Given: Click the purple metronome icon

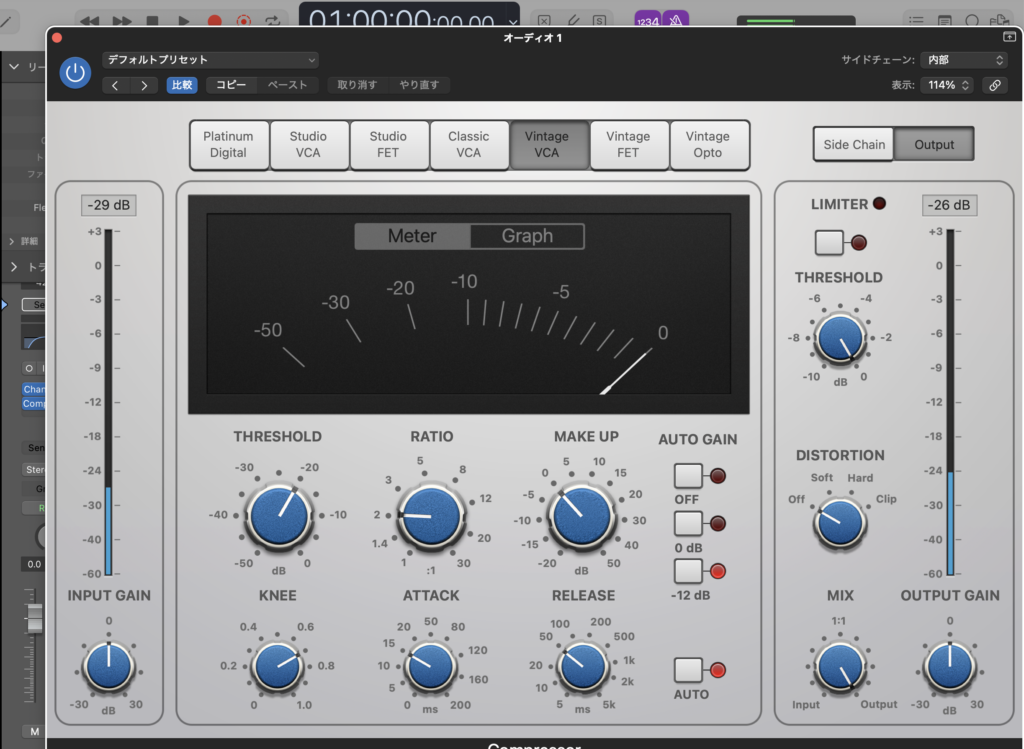Looking at the screenshot, I should [675, 20].
